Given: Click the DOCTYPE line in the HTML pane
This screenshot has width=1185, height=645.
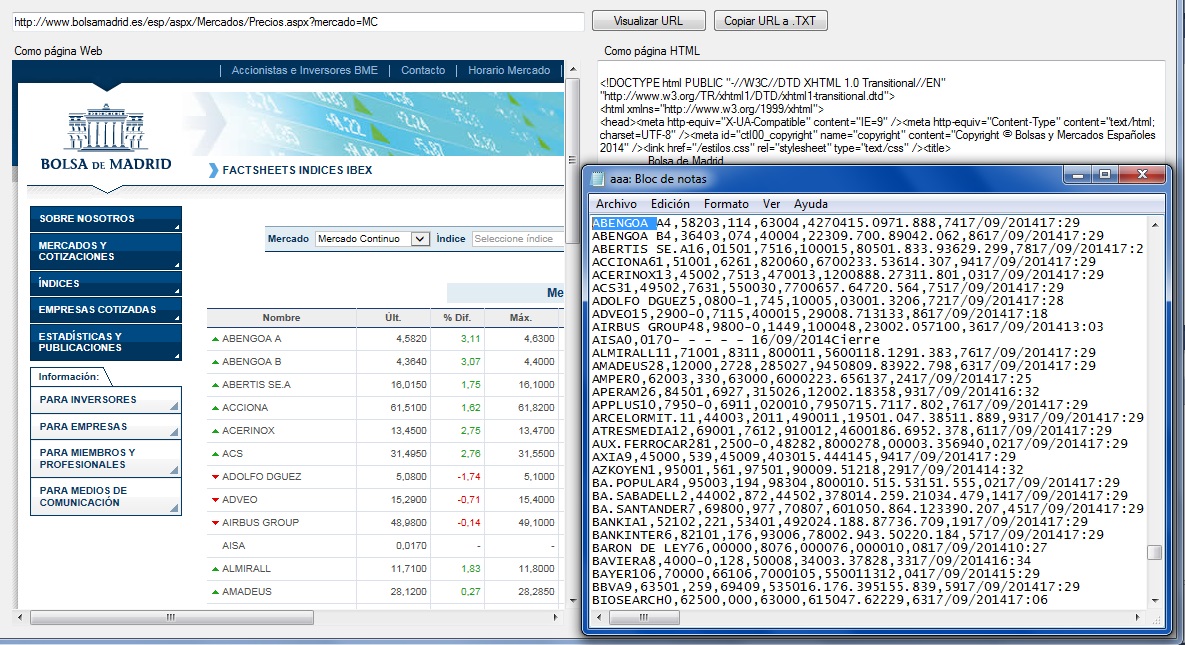Looking at the screenshot, I should click(772, 83).
